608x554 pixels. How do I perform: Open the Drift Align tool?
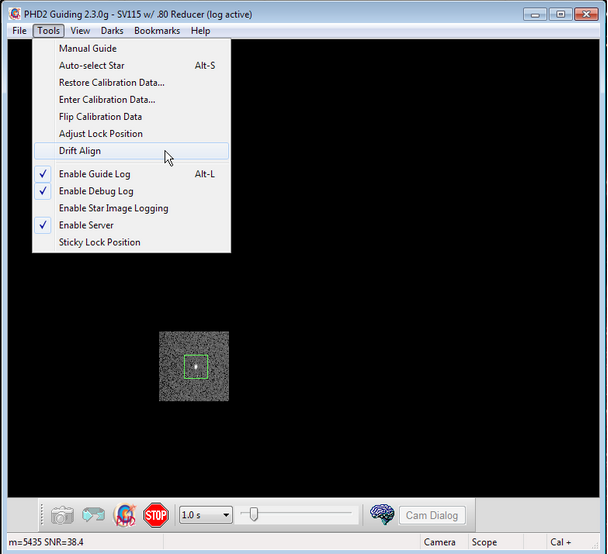(x=131, y=151)
